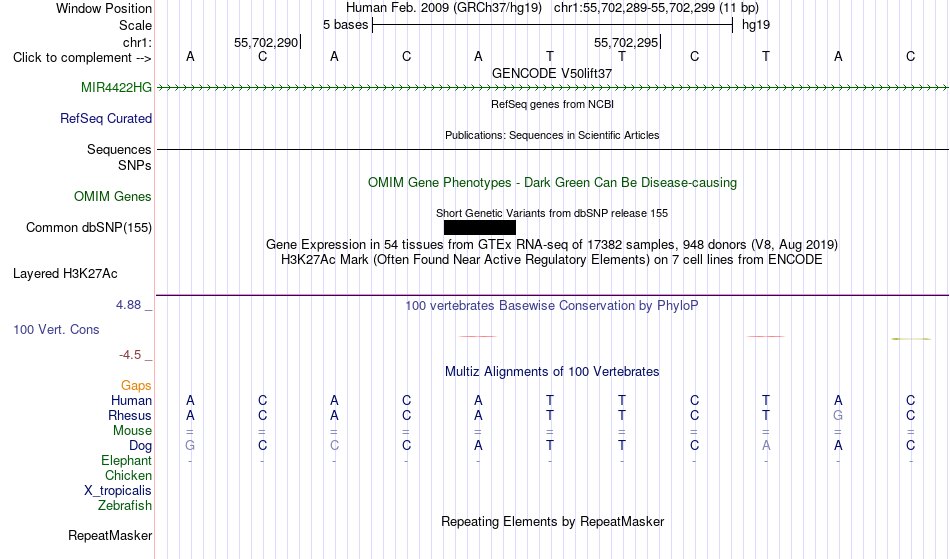Viewport: 950px width, 559px height.
Task: Click the chr1:55,702,289-55,702,299 position text
Action: click(x=656, y=8)
